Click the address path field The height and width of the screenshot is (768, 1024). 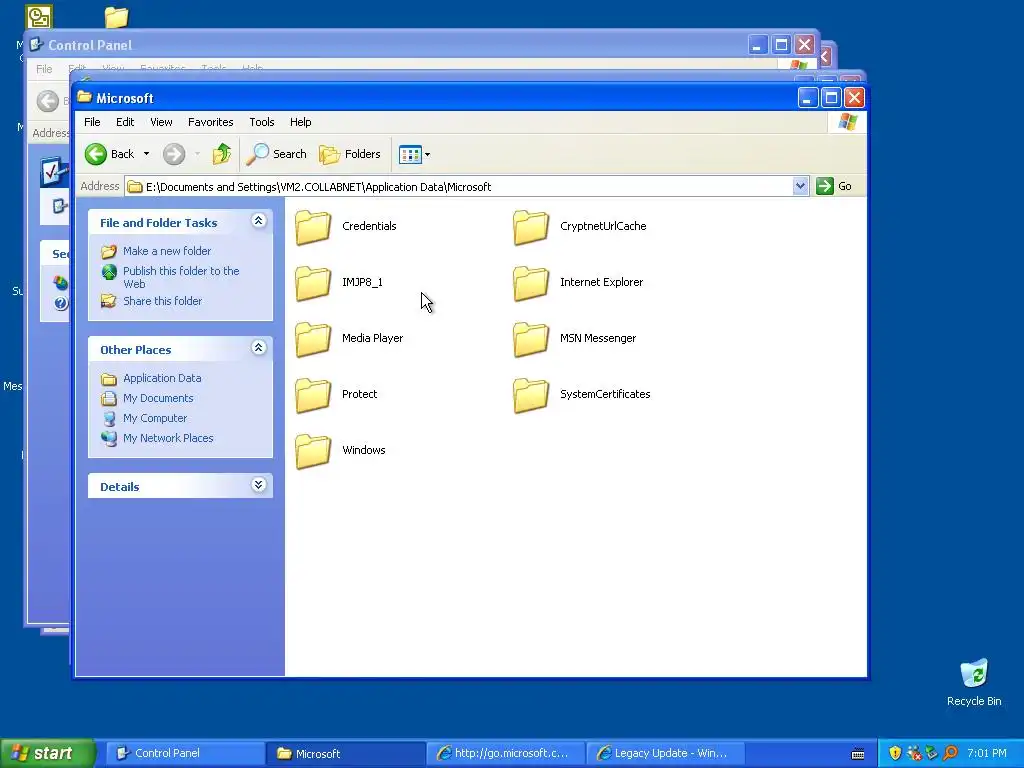click(x=458, y=187)
